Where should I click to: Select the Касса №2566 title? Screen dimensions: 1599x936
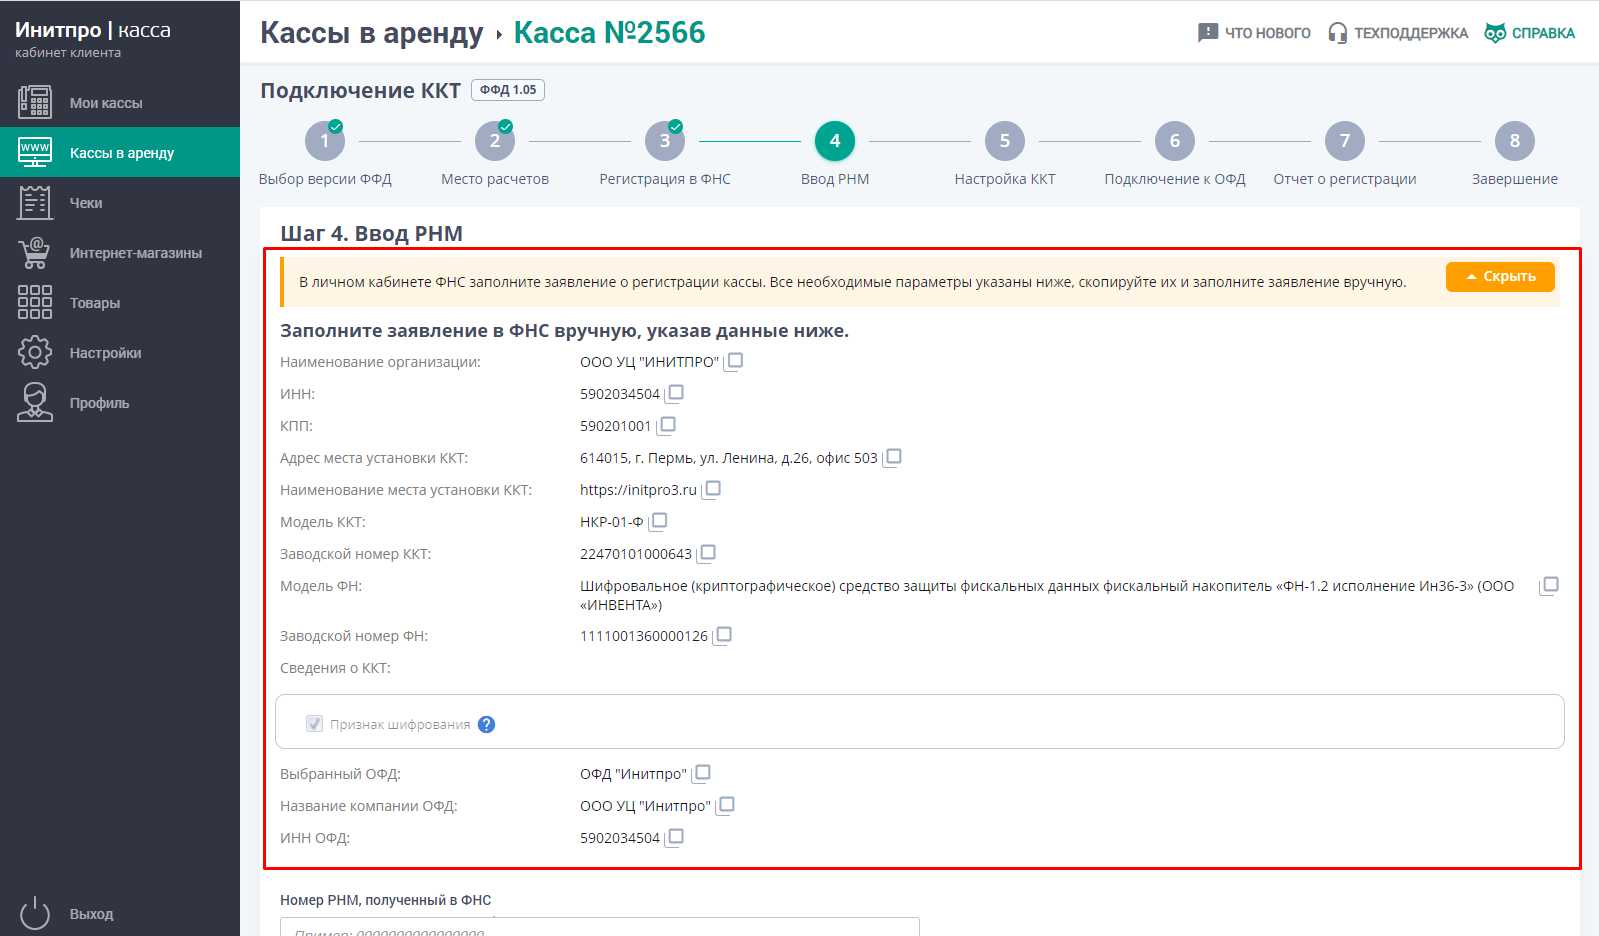pyautogui.click(x=610, y=33)
